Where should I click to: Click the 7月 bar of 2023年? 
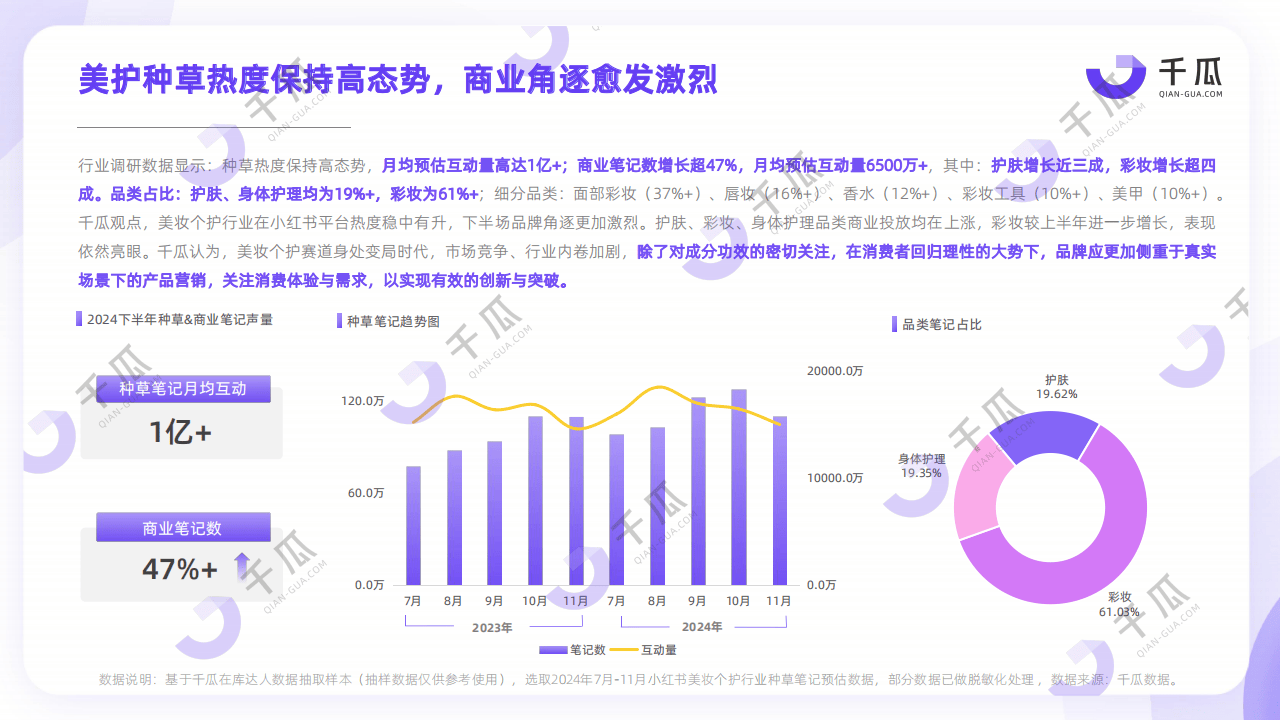coord(413,525)
